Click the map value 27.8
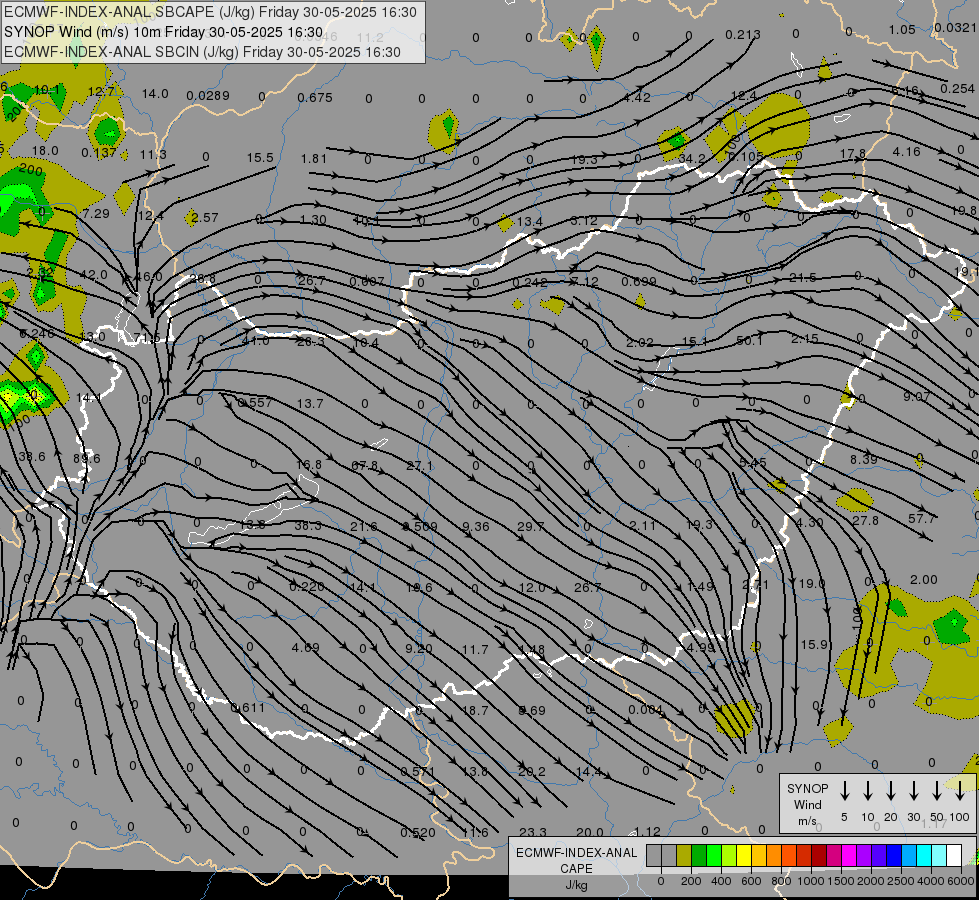The width and height of the screenshot is (979, 900). tap(865, 520)
